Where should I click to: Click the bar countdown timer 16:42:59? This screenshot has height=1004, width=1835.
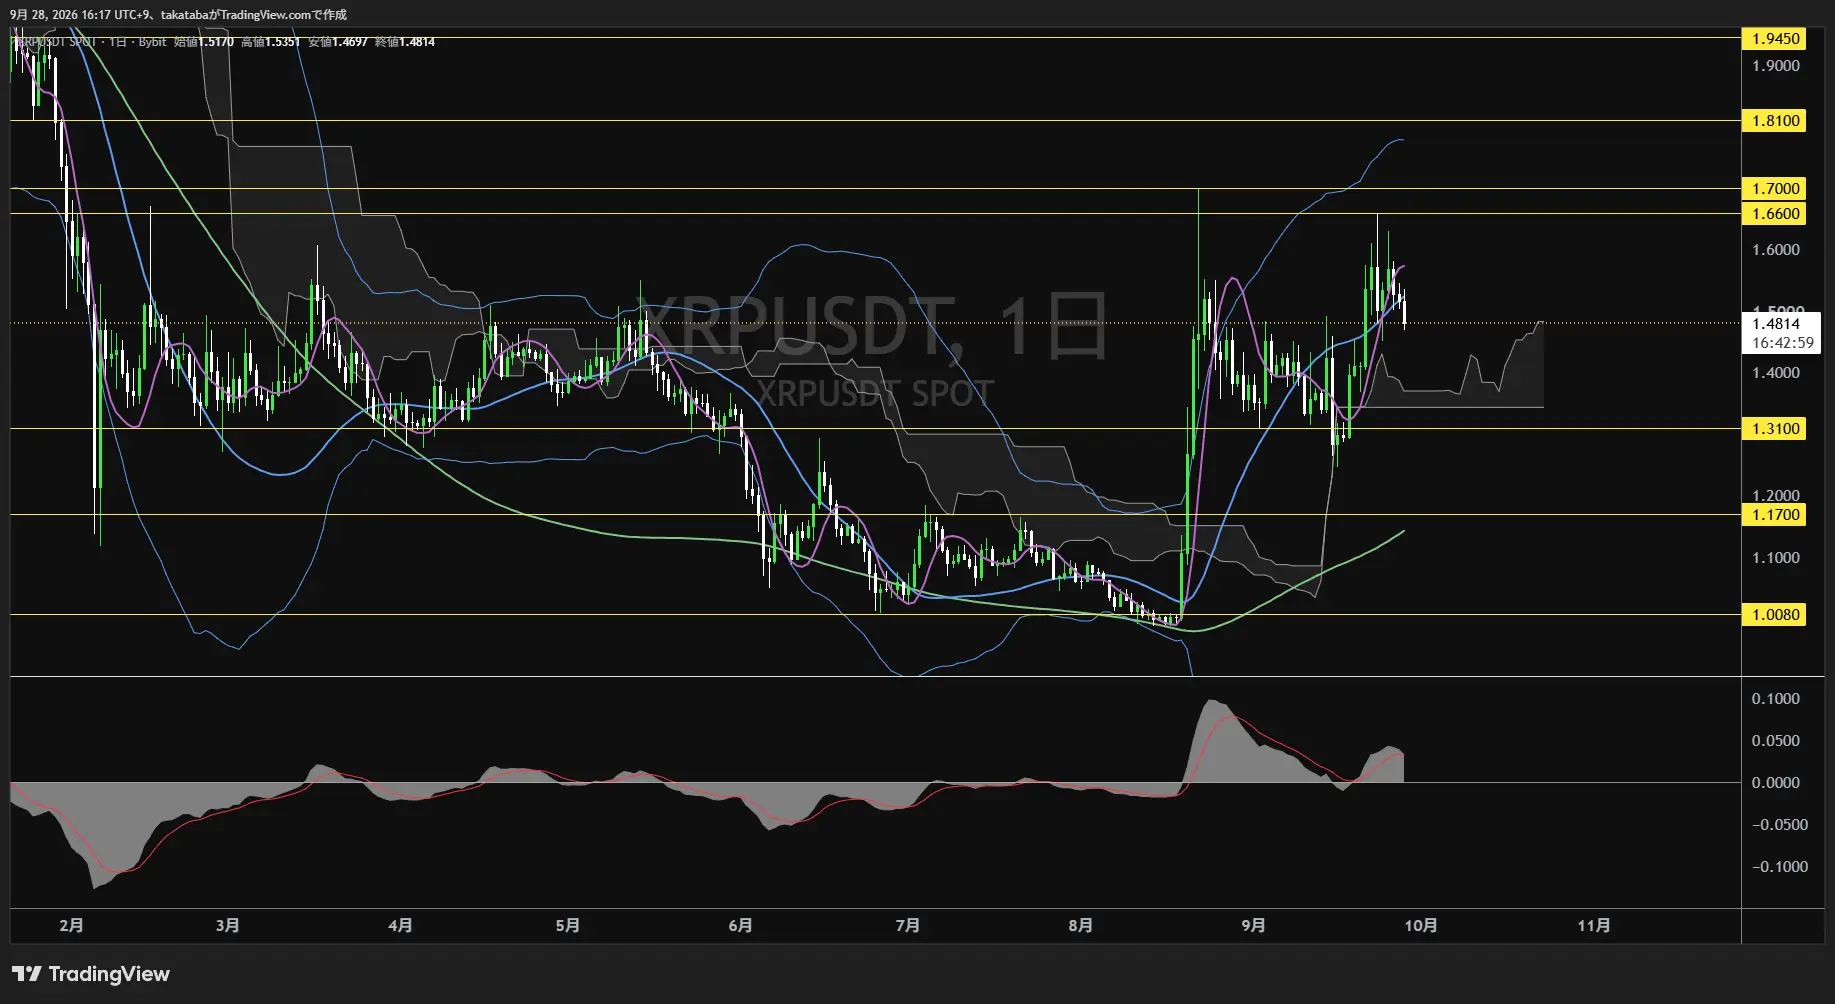coord(1782,342)
